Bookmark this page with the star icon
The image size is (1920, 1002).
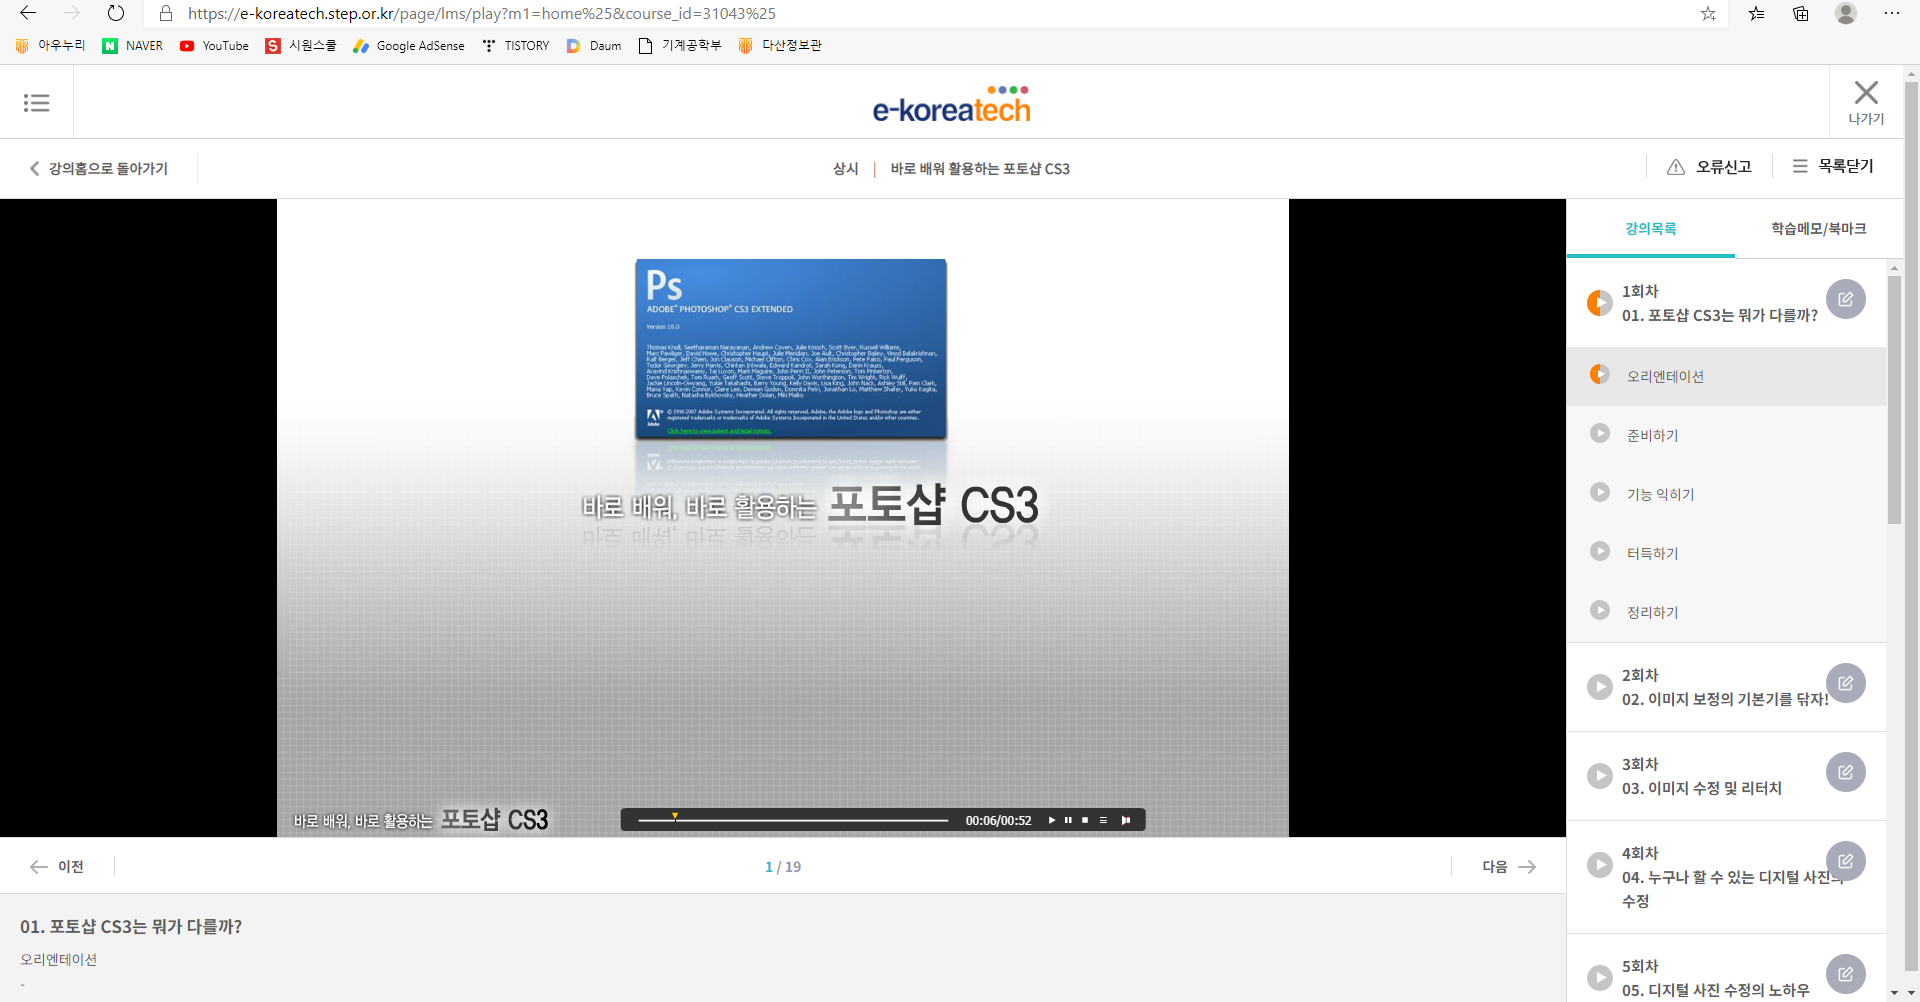(1708, 13)
